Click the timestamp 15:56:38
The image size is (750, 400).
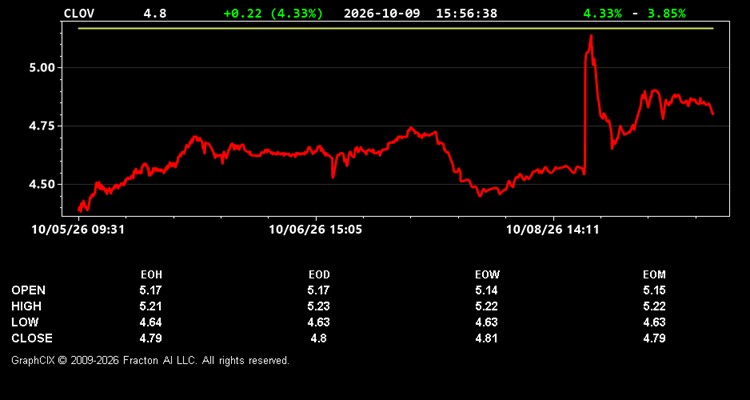(466, 13)
